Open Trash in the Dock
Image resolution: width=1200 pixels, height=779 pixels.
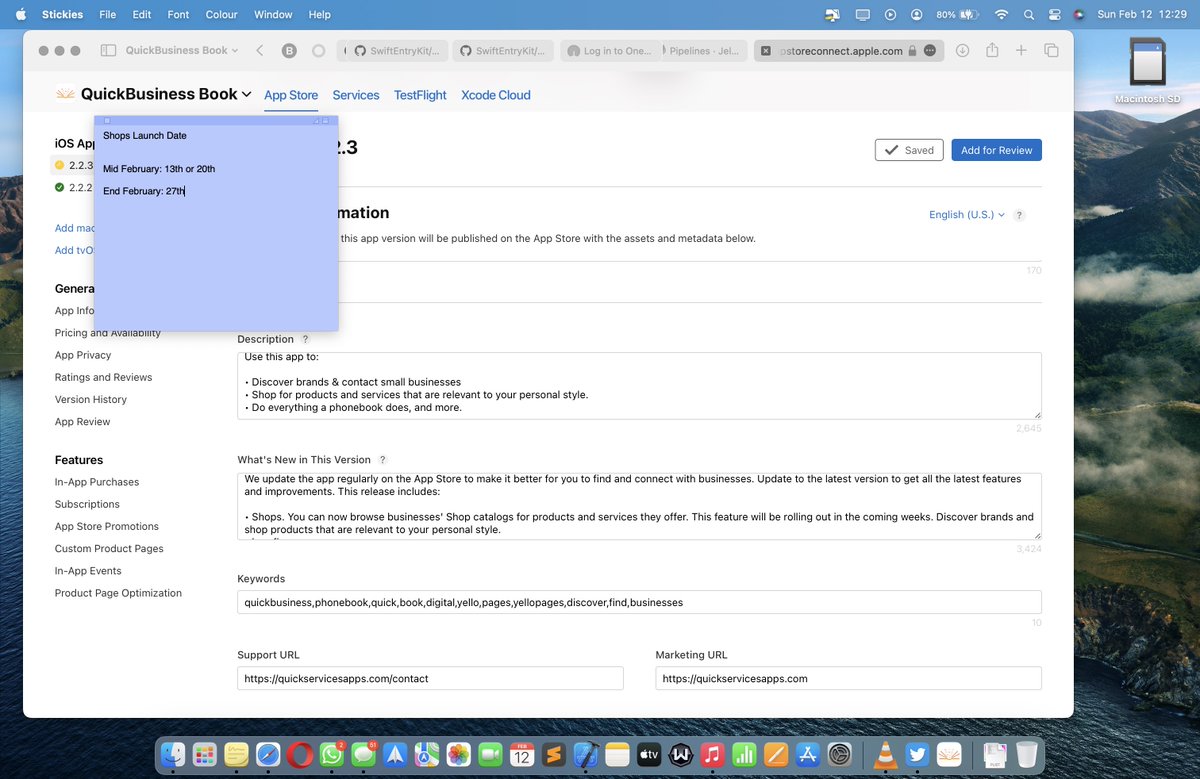pyautogui.click(x=1026, y=754)
